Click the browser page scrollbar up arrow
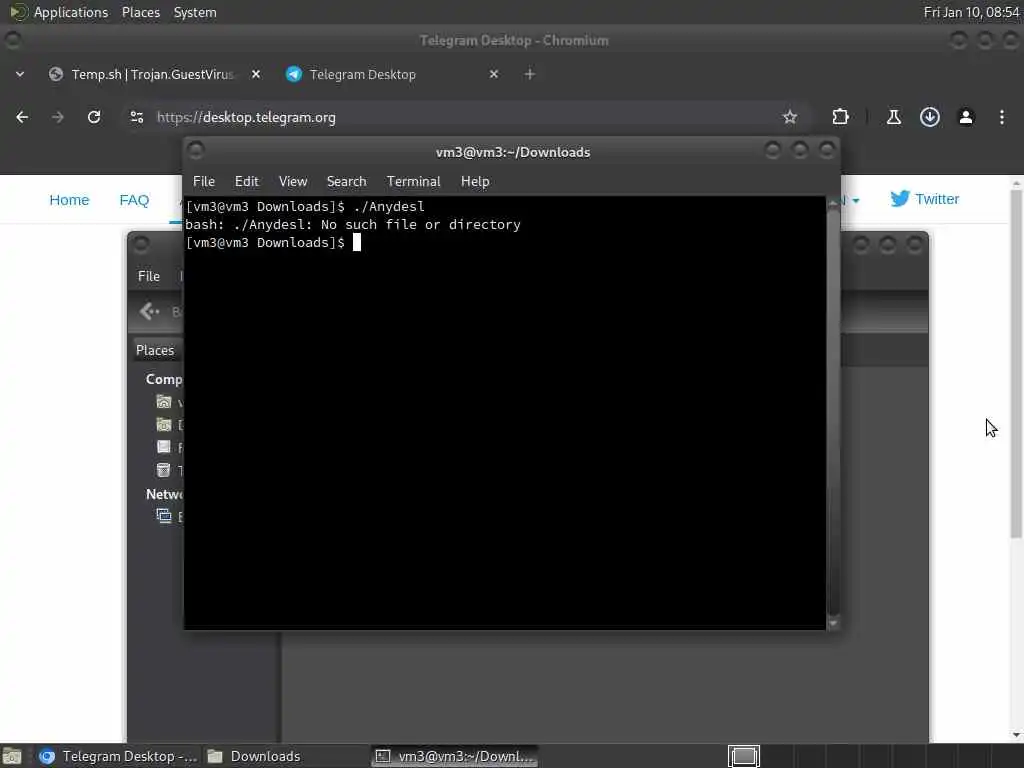This screenshot has height=768, width=1024. tap(1016, 183)
